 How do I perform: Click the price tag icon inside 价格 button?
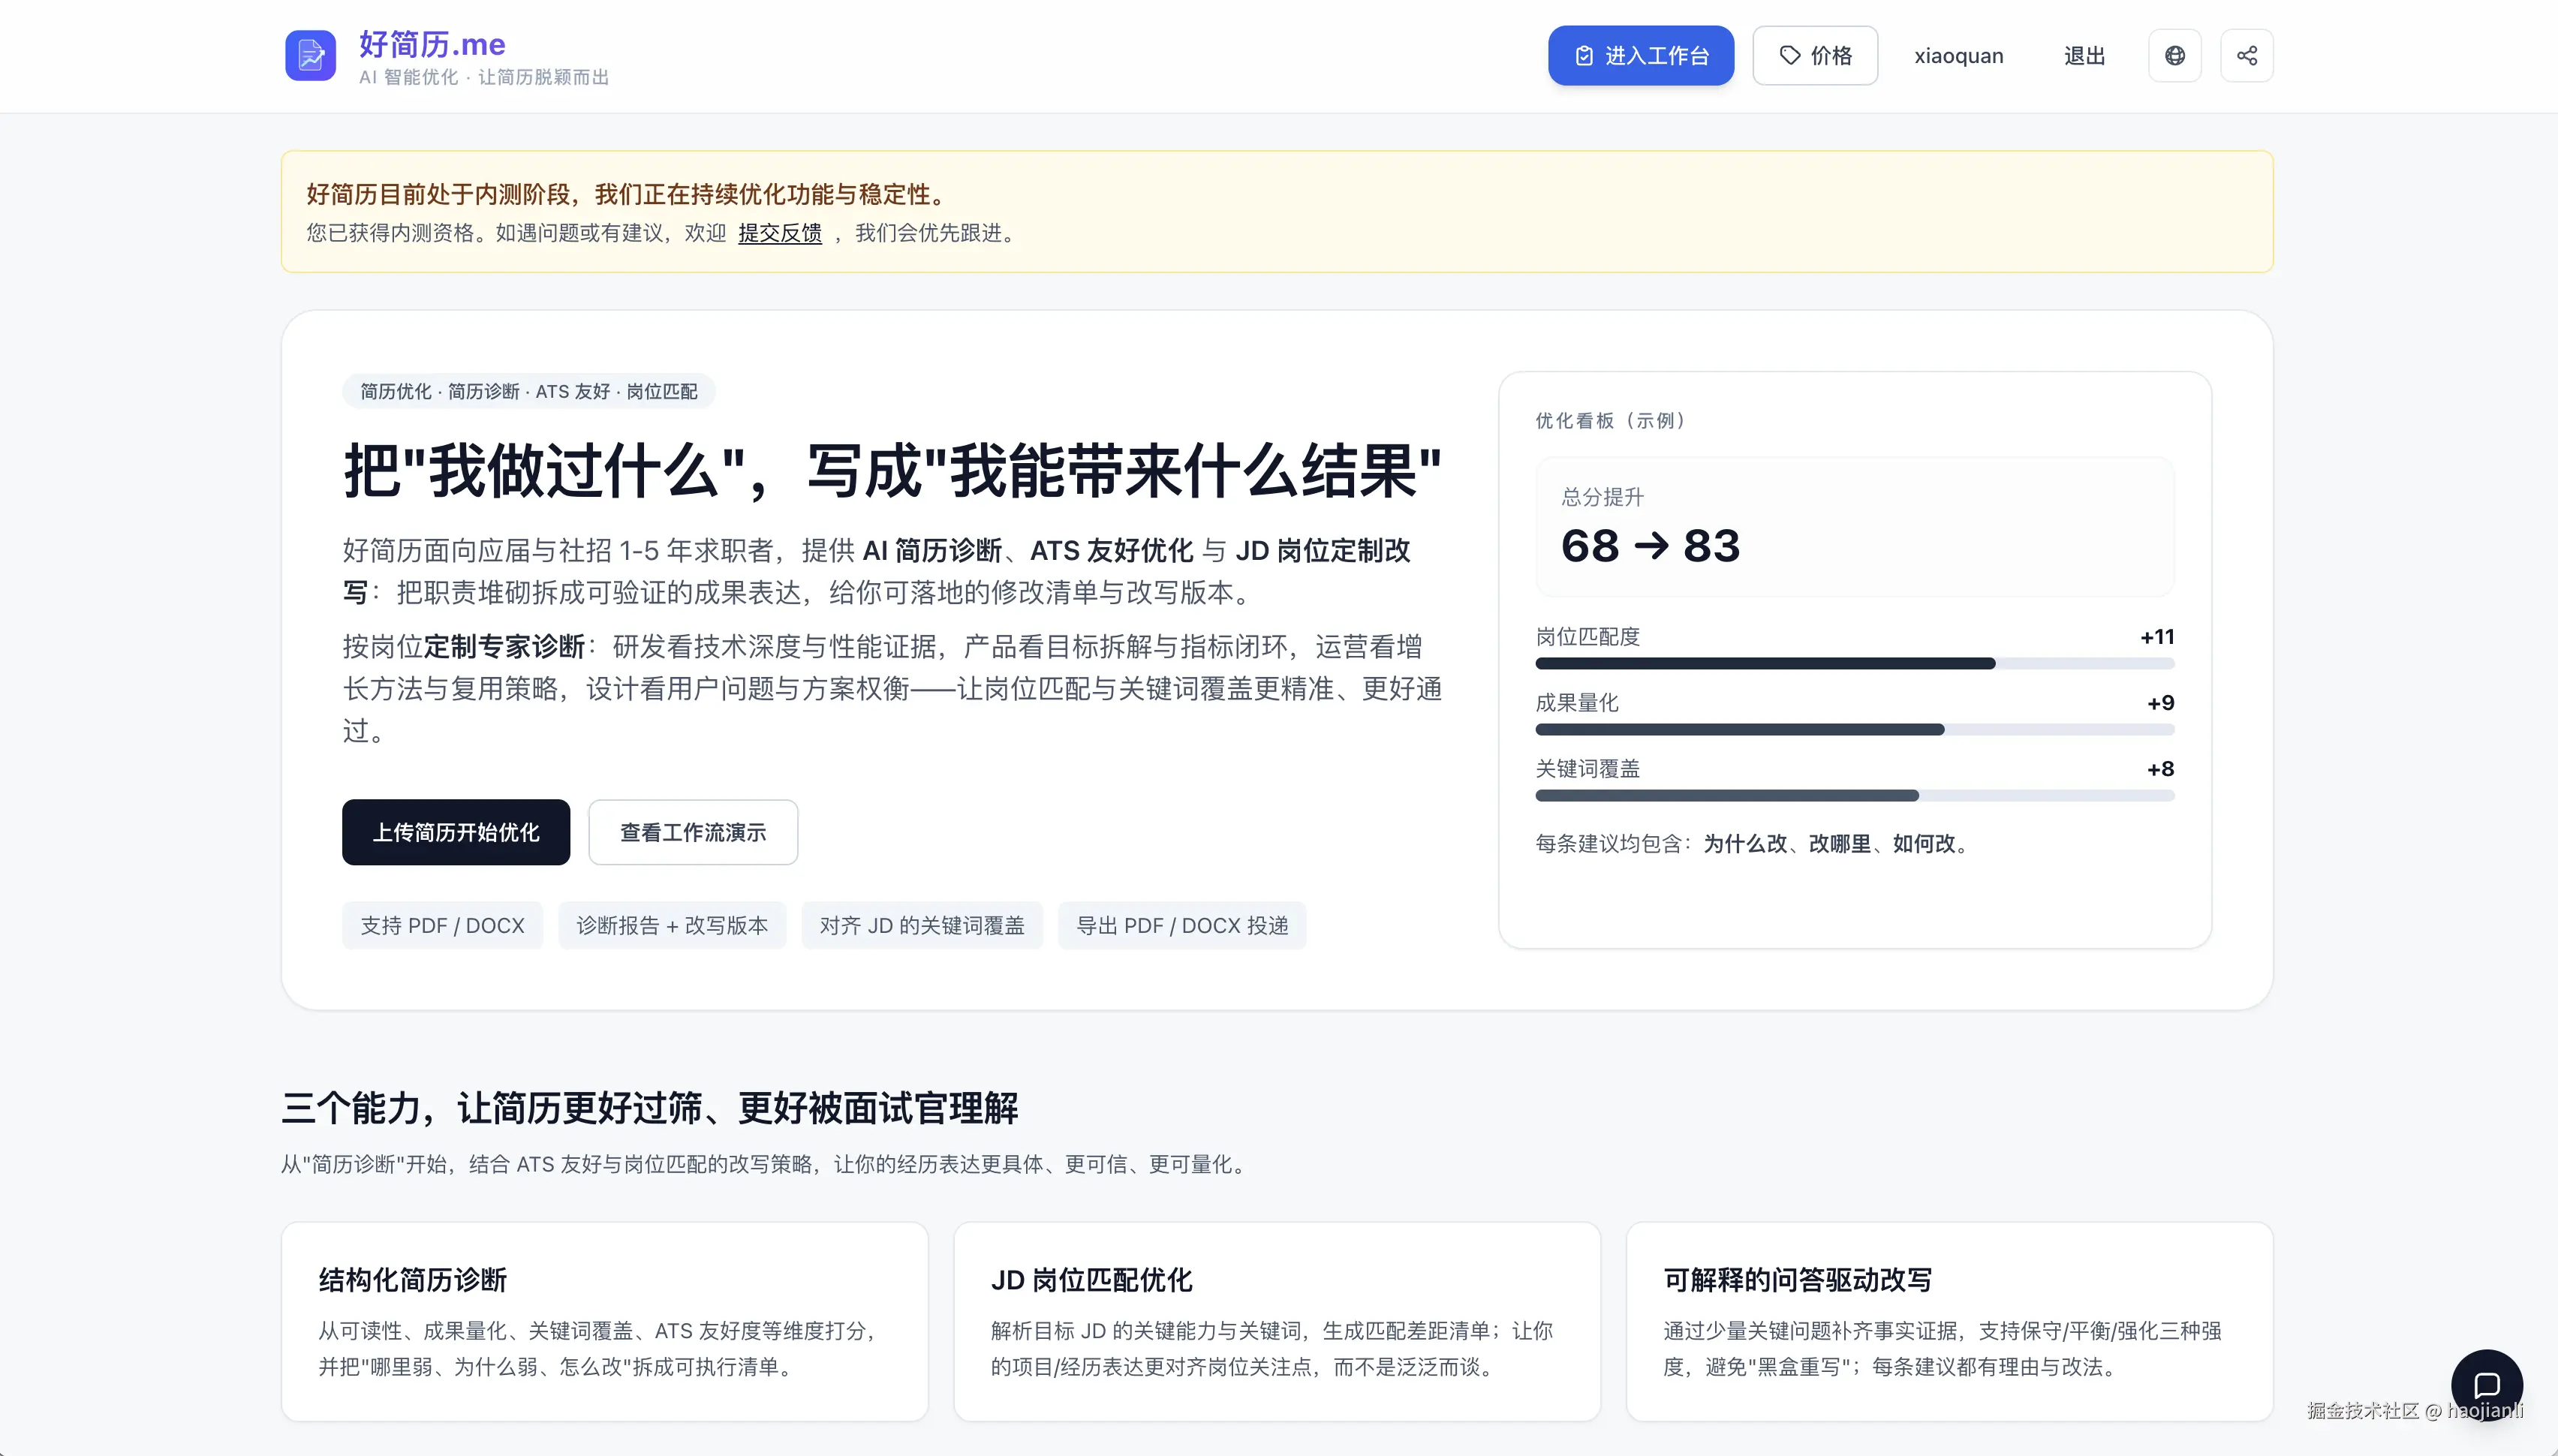pyautogui.click(x=1790, y=55)
